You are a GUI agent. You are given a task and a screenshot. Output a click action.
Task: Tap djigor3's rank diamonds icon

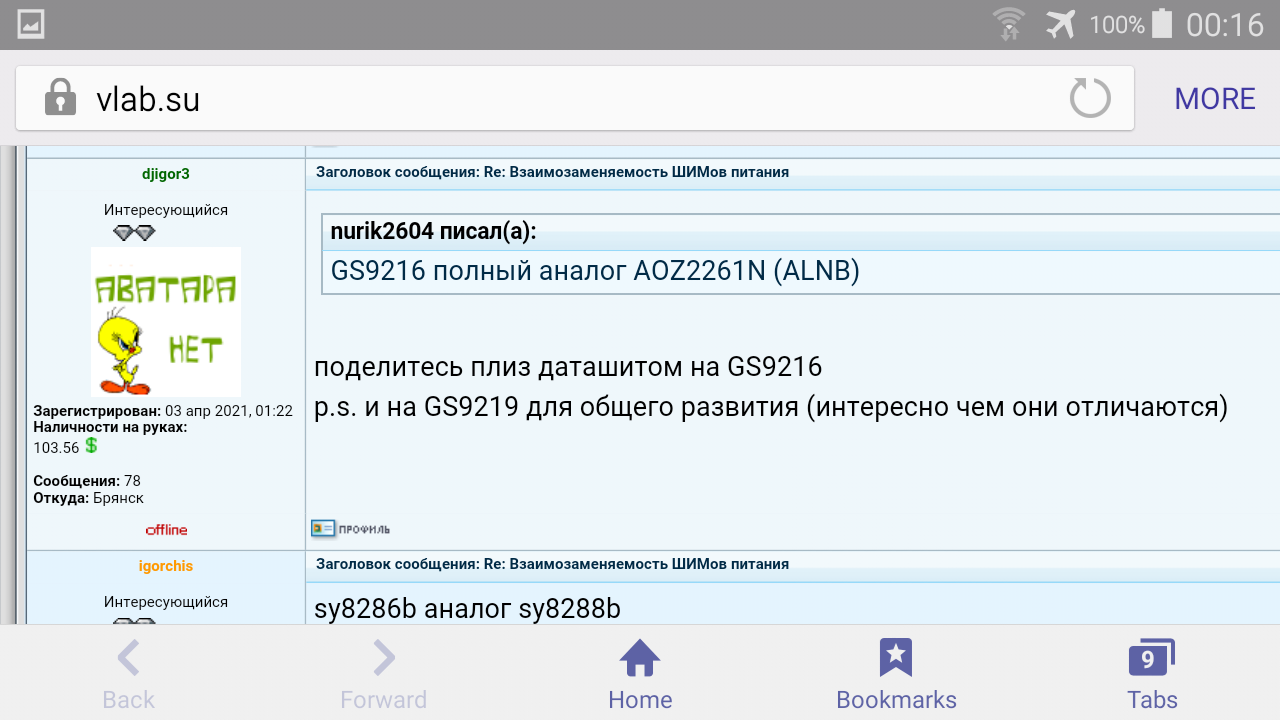pyautogui.click(x=134, y=233)
